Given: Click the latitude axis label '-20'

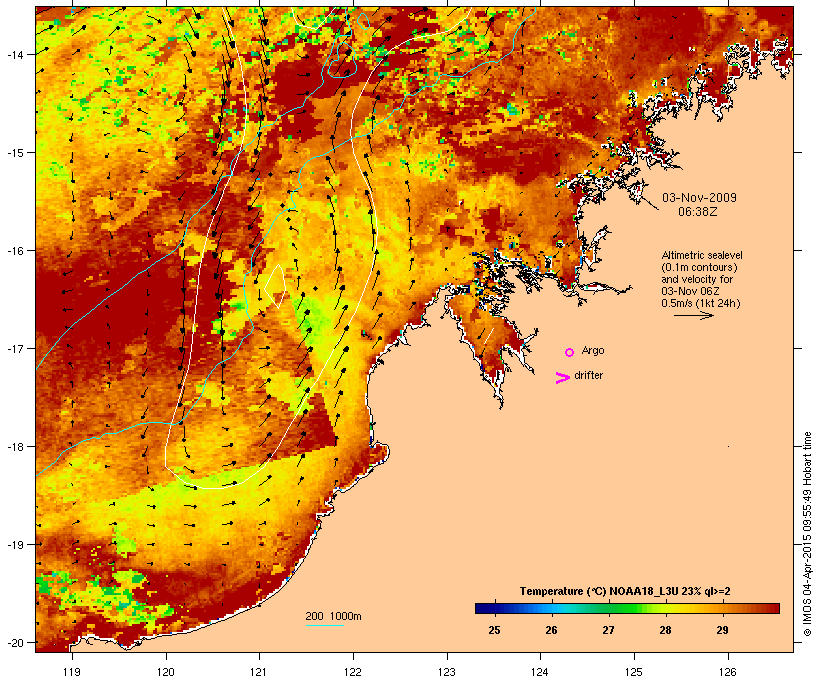Looking at the screenshot, I should (14, 642).
